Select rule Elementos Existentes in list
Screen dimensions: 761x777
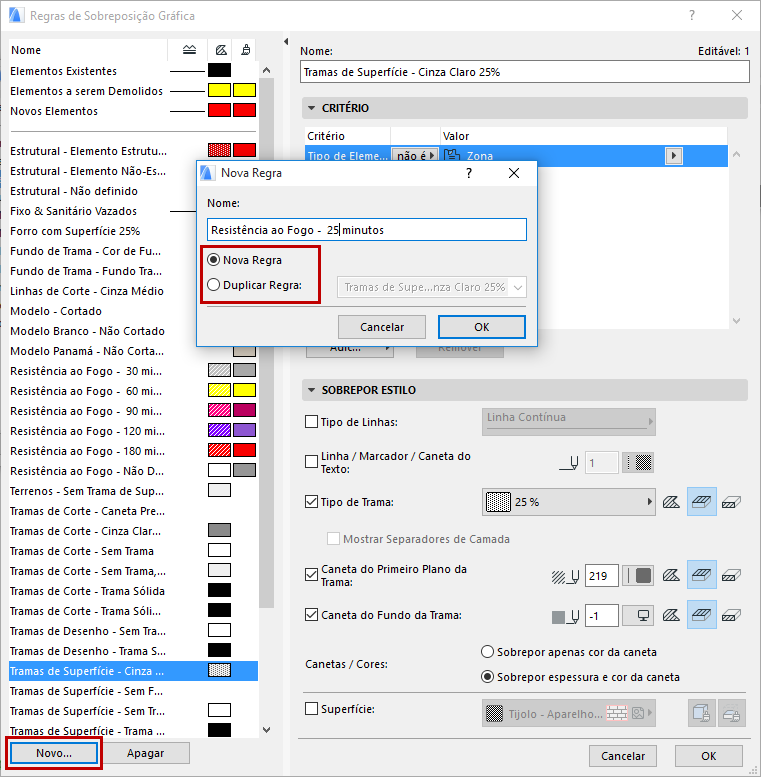tap(133, 71)
